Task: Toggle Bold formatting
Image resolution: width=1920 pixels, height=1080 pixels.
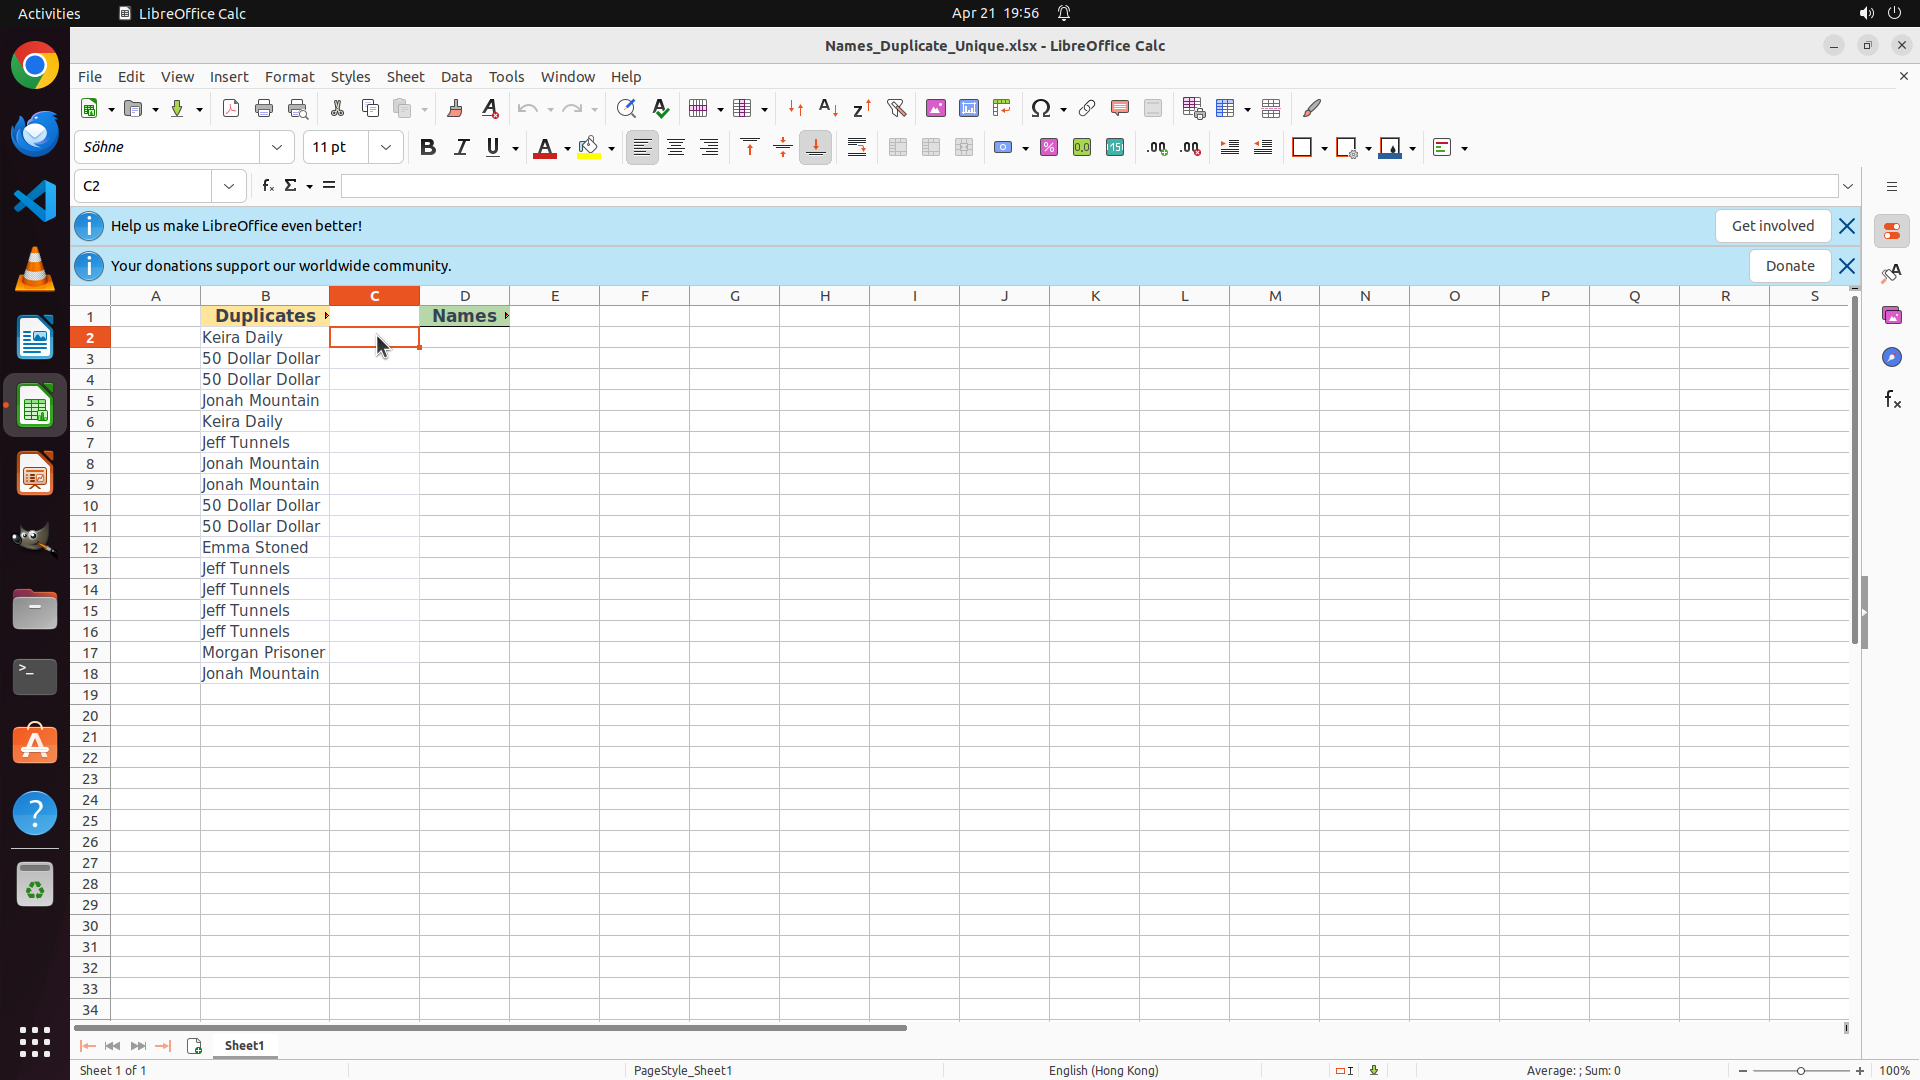Action: 428,147
